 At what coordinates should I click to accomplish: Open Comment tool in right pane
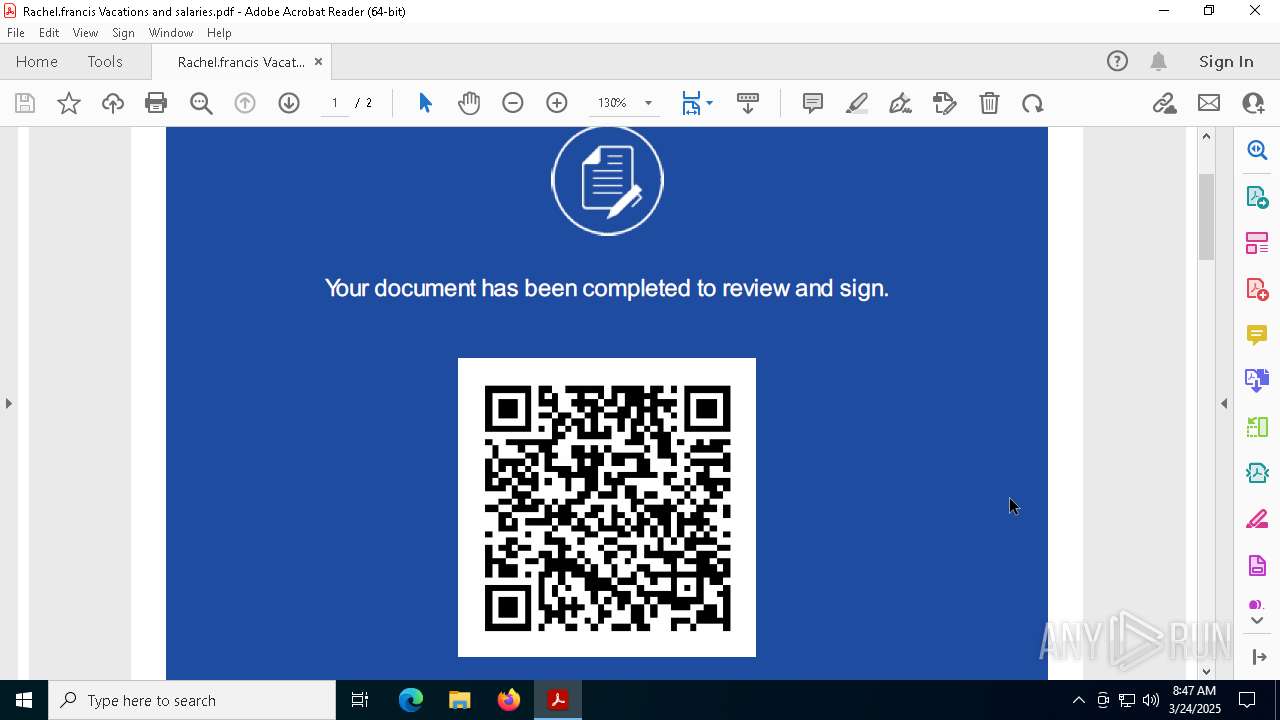[x=1257, y=335]
